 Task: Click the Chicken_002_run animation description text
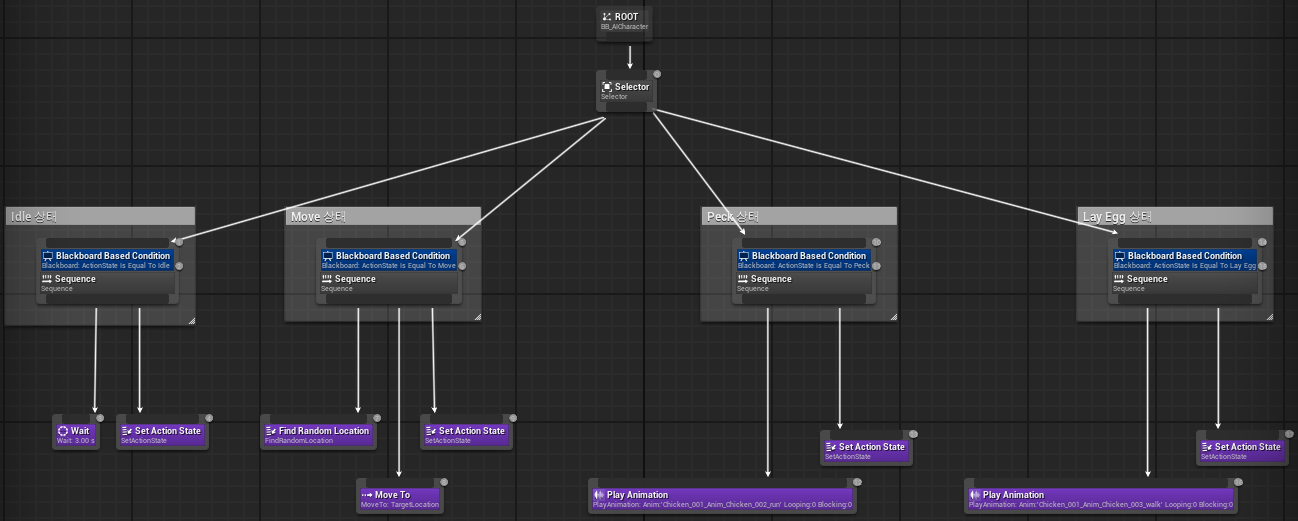point(723,505)
